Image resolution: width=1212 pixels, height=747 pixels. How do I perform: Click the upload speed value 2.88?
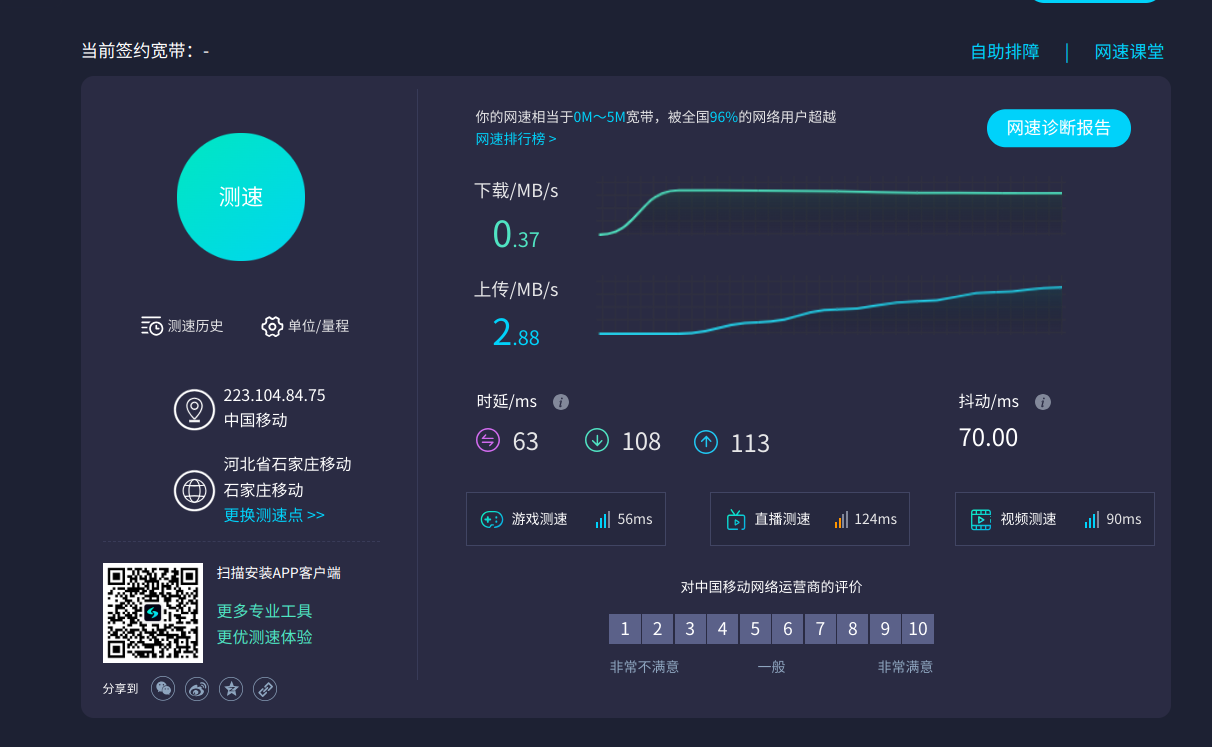point(516,332)
